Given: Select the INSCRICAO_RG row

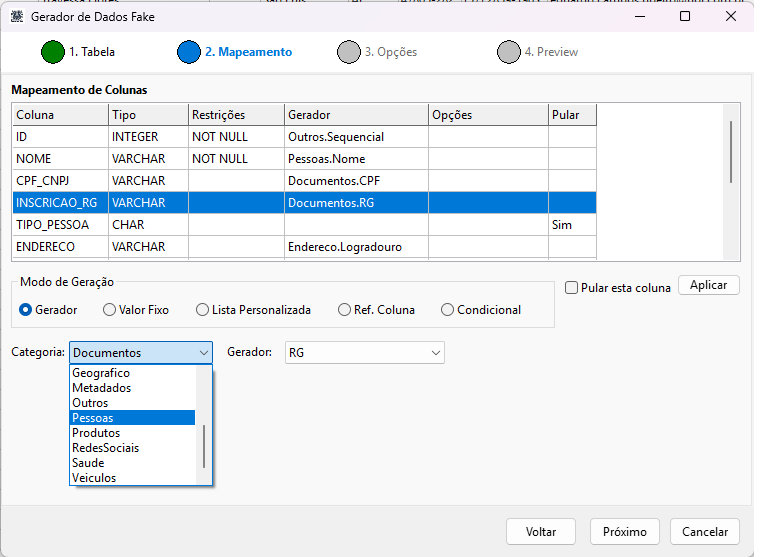Looking at the screenshot, I should pyautogui.click(x=305, y=203).
